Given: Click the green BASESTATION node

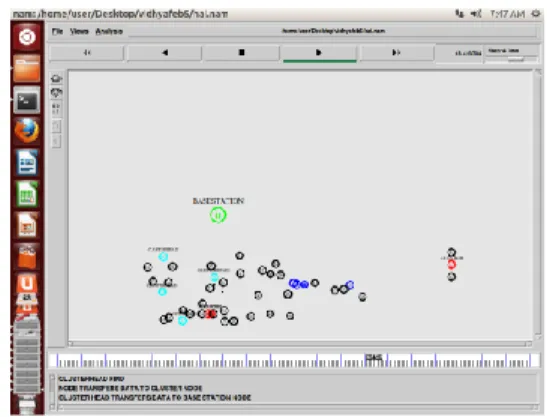Looking at the screenshot, I should click(218, 215).
